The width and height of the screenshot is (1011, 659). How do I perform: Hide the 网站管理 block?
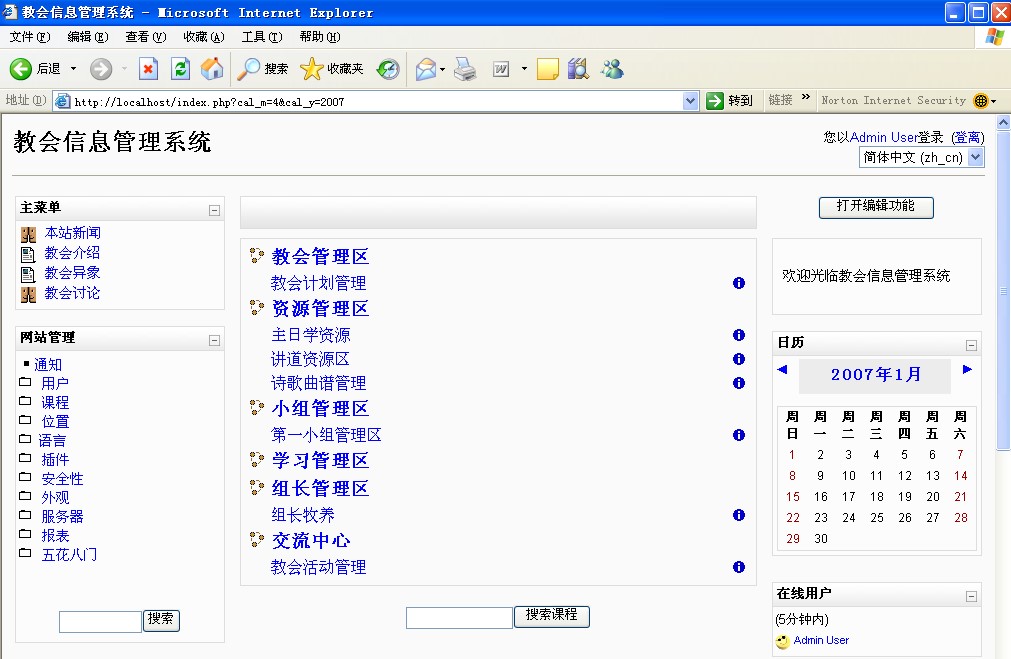pyautogui.click(x=214, y=340)
